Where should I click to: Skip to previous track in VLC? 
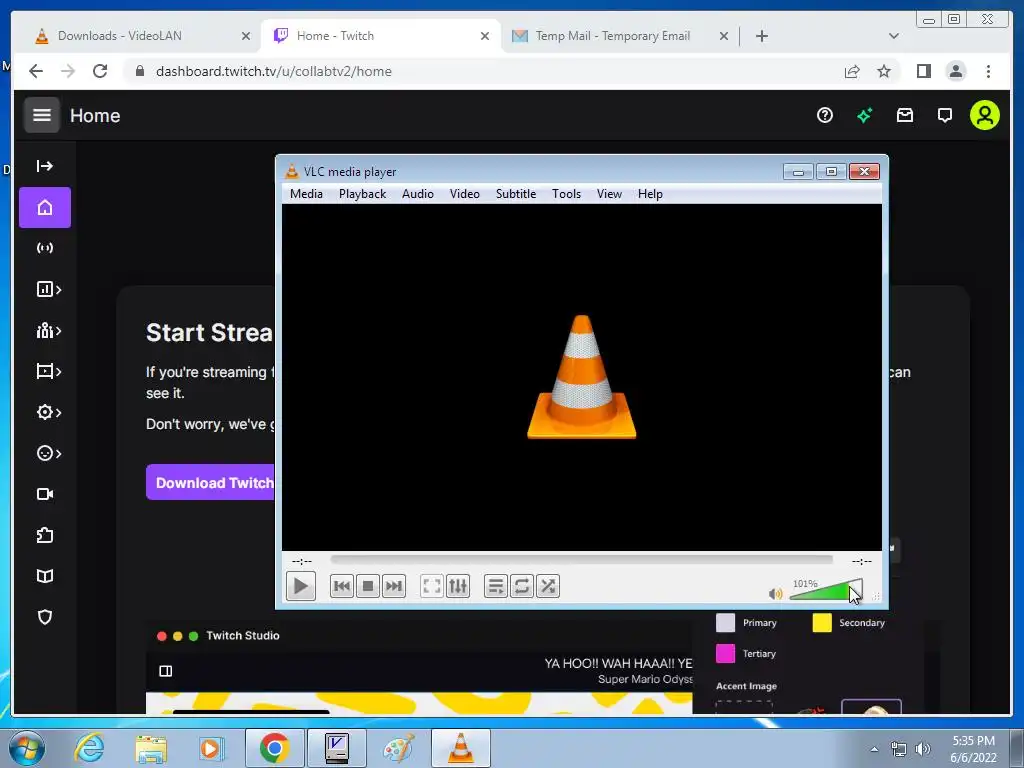coord(342,586)
